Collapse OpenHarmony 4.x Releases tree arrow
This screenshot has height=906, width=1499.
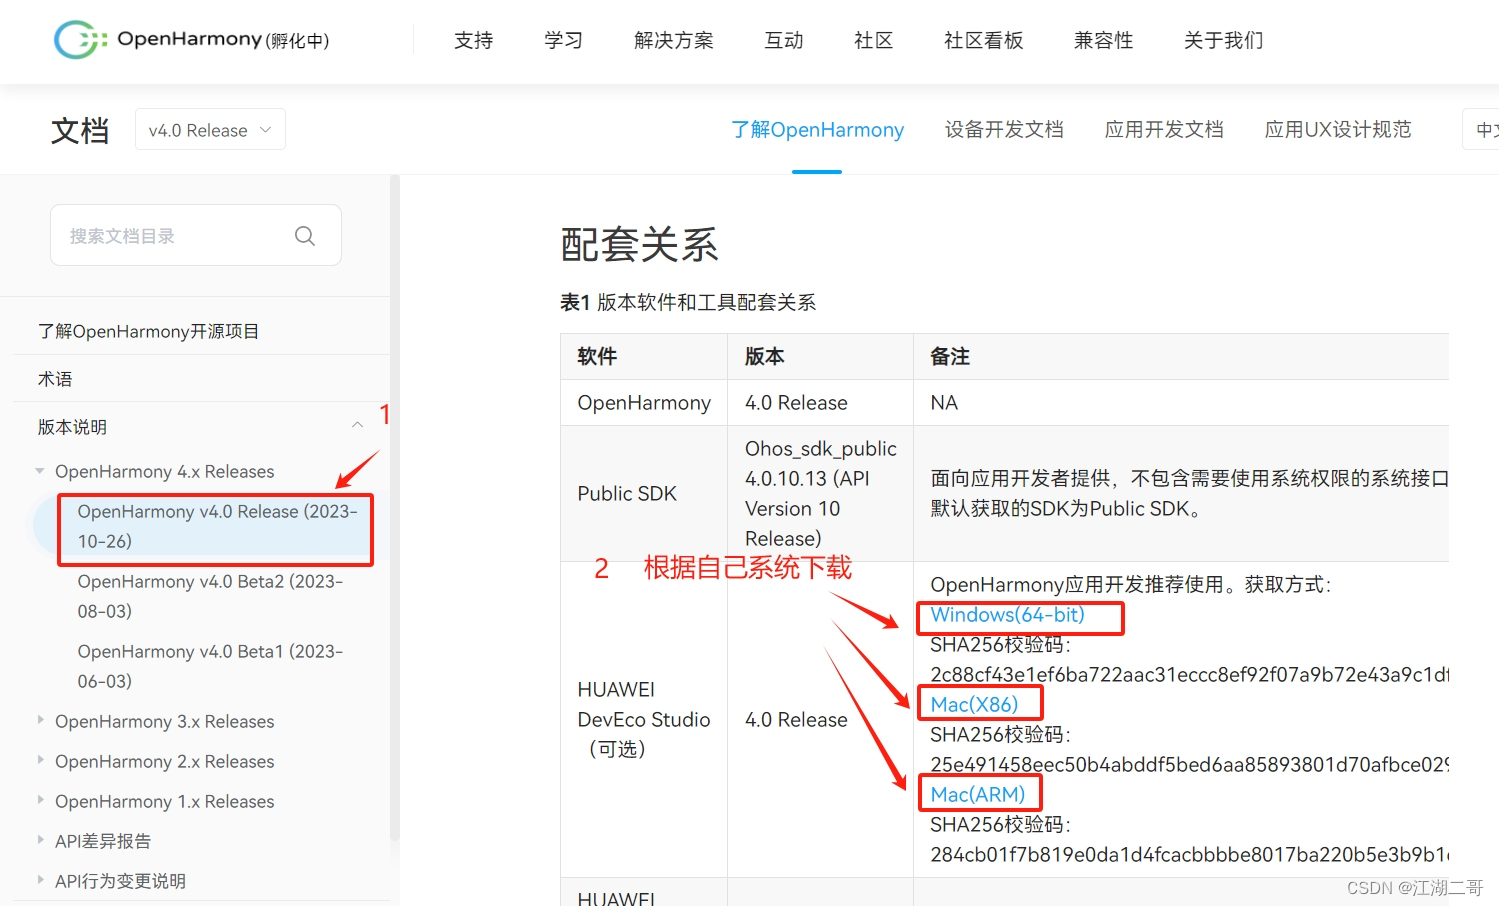click(40, 471)
